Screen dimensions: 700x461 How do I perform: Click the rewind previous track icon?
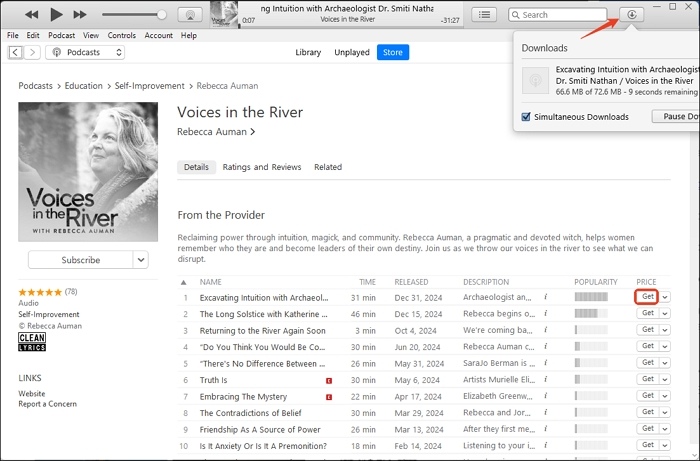(x=31, y=15)
